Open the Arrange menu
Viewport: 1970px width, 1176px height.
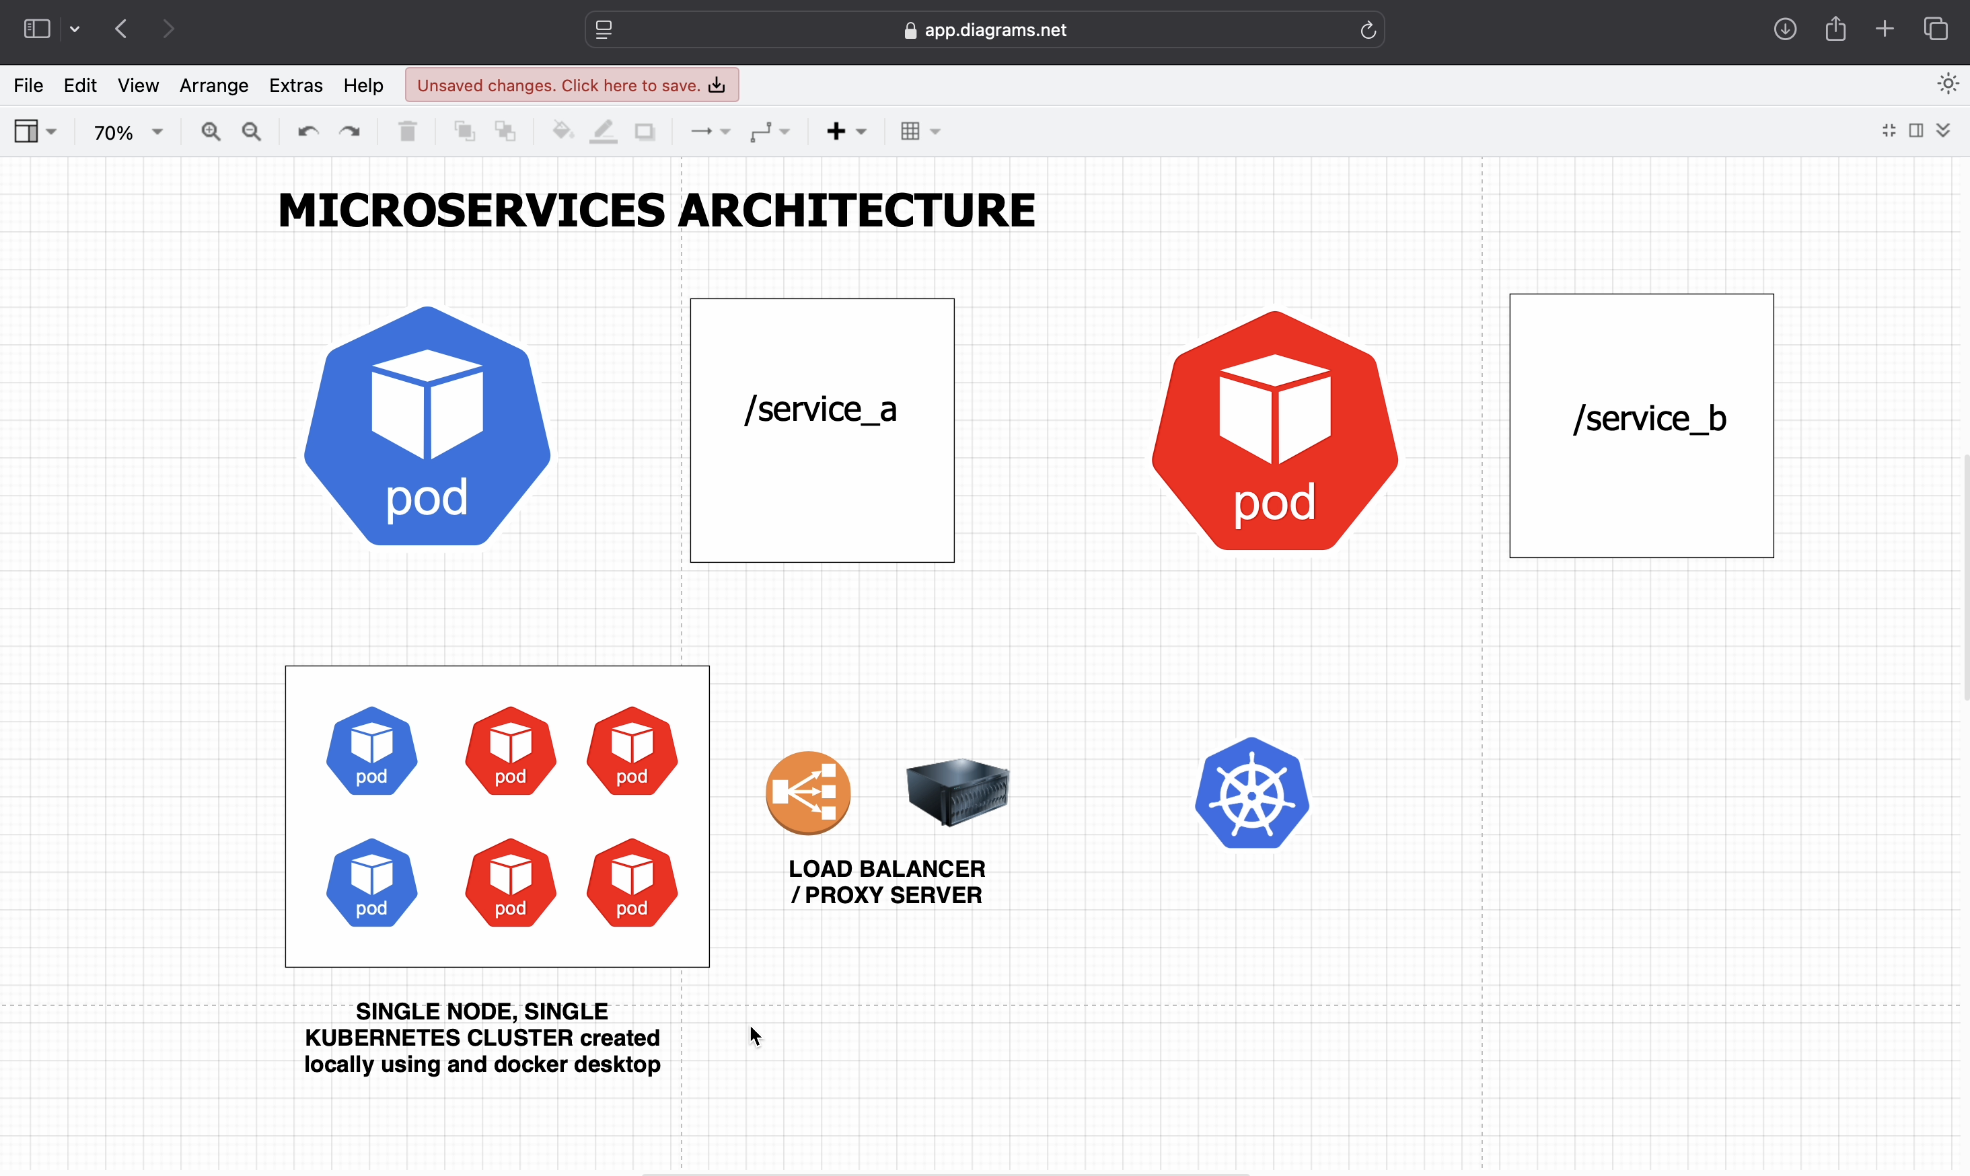214,85
